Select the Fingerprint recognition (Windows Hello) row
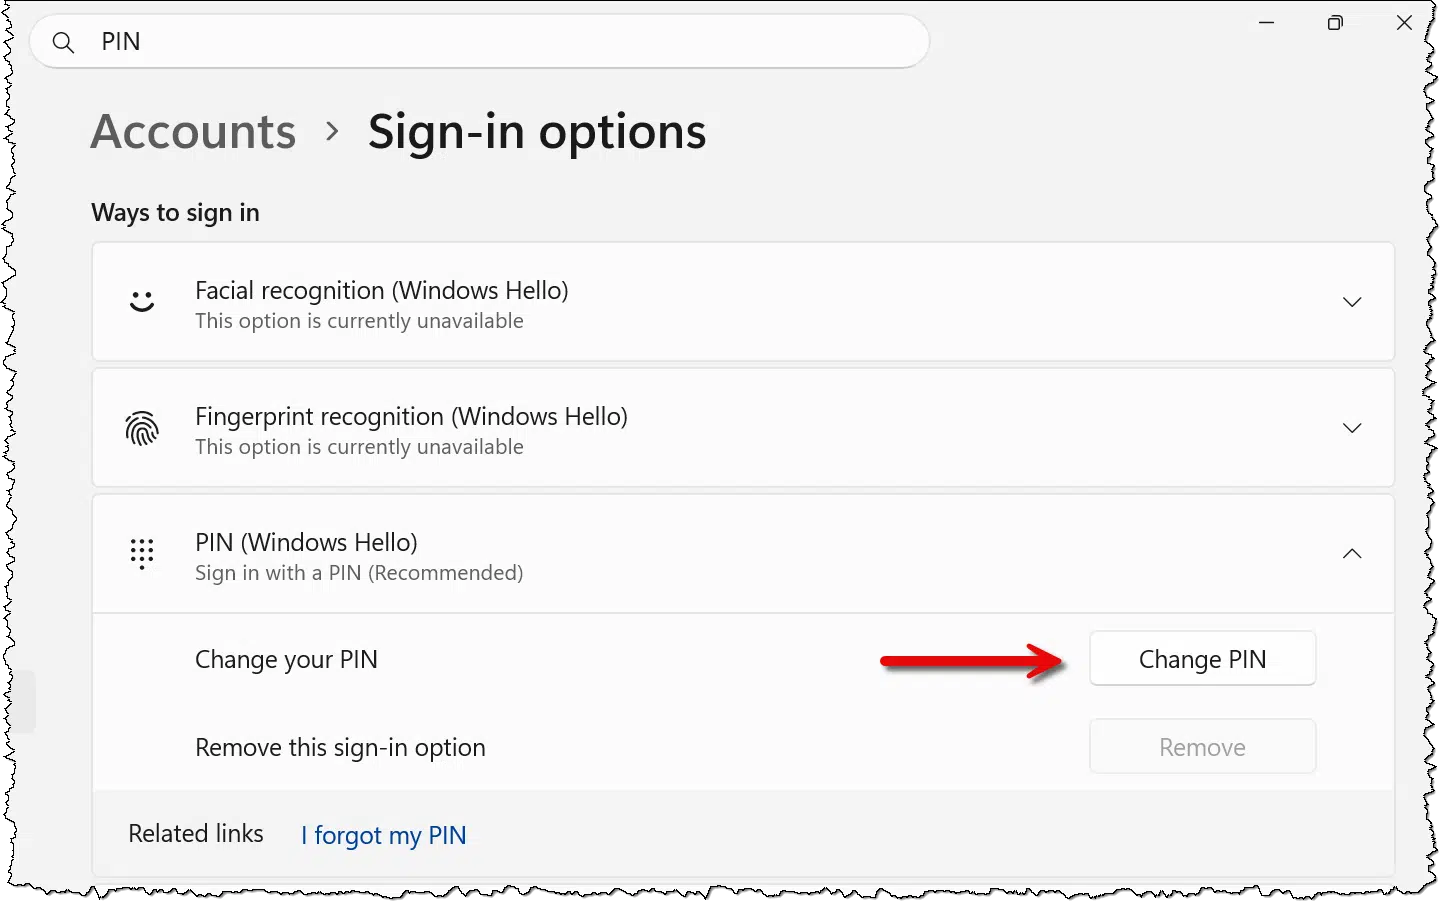 743,428
